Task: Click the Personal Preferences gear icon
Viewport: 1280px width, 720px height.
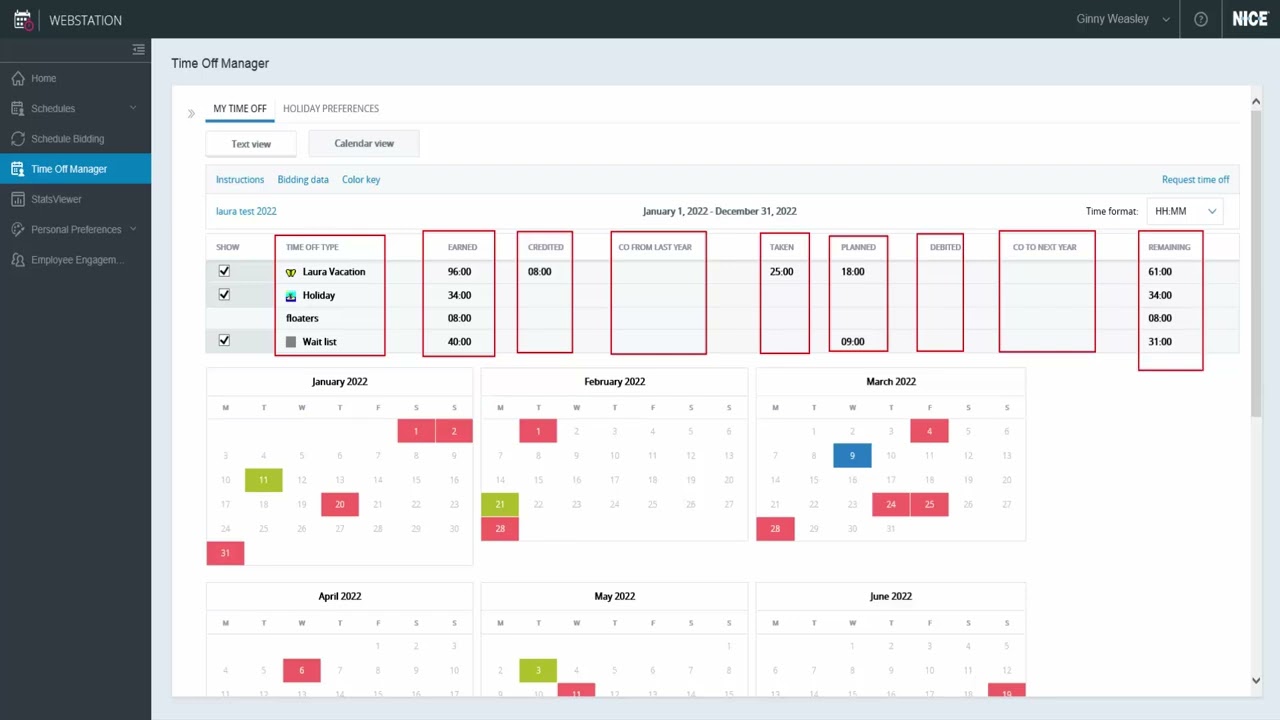Action: [18, 229]
